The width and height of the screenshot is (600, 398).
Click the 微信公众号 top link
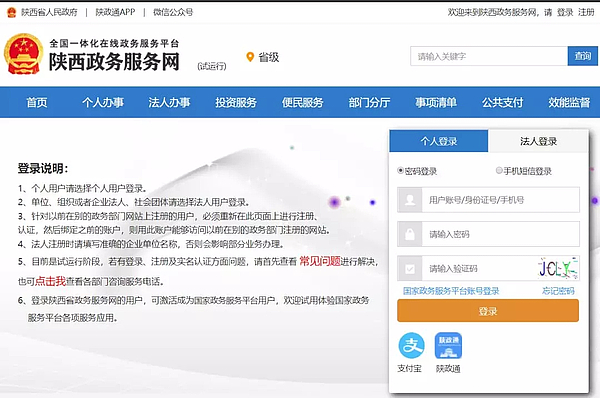coord(173,12)
